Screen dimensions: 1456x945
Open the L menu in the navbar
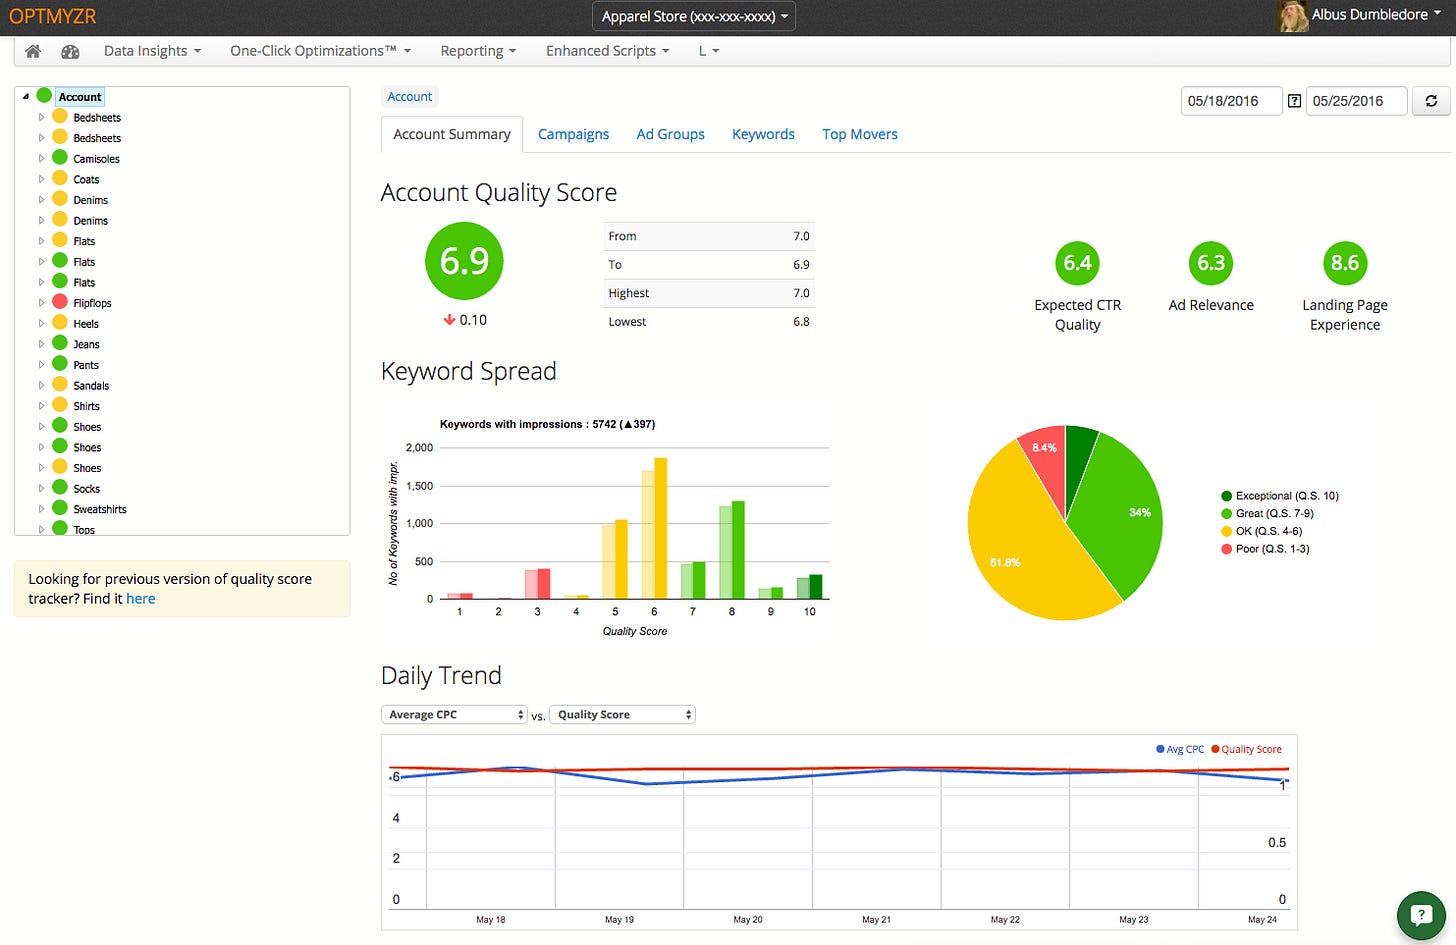[709, 51]
